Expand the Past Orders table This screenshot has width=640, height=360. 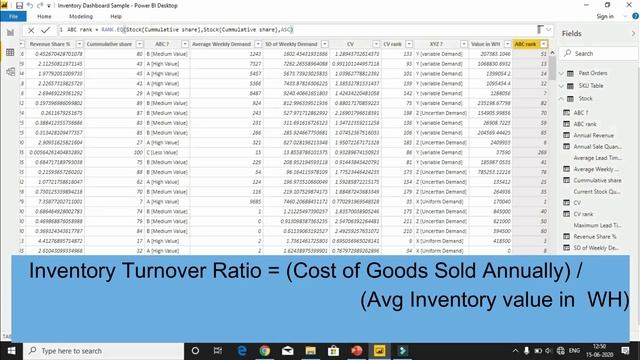tap(562, 73)
